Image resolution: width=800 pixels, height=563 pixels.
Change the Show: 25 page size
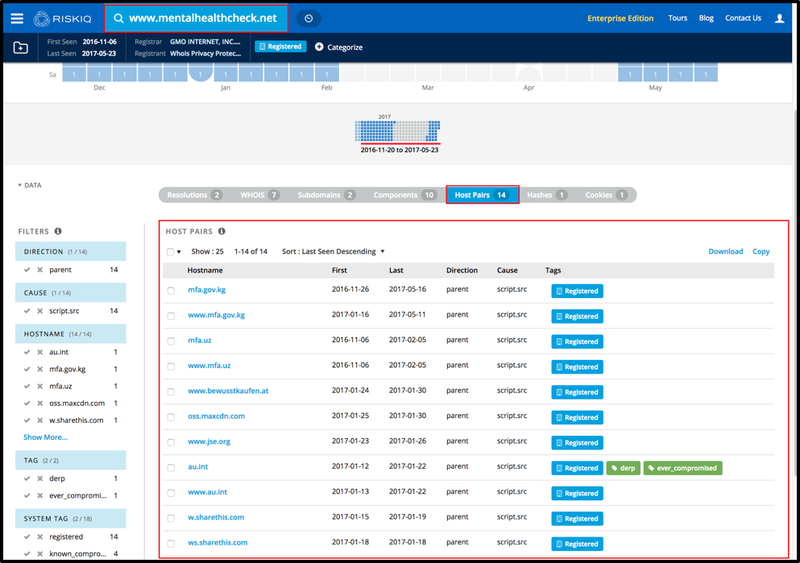point(207,251)
